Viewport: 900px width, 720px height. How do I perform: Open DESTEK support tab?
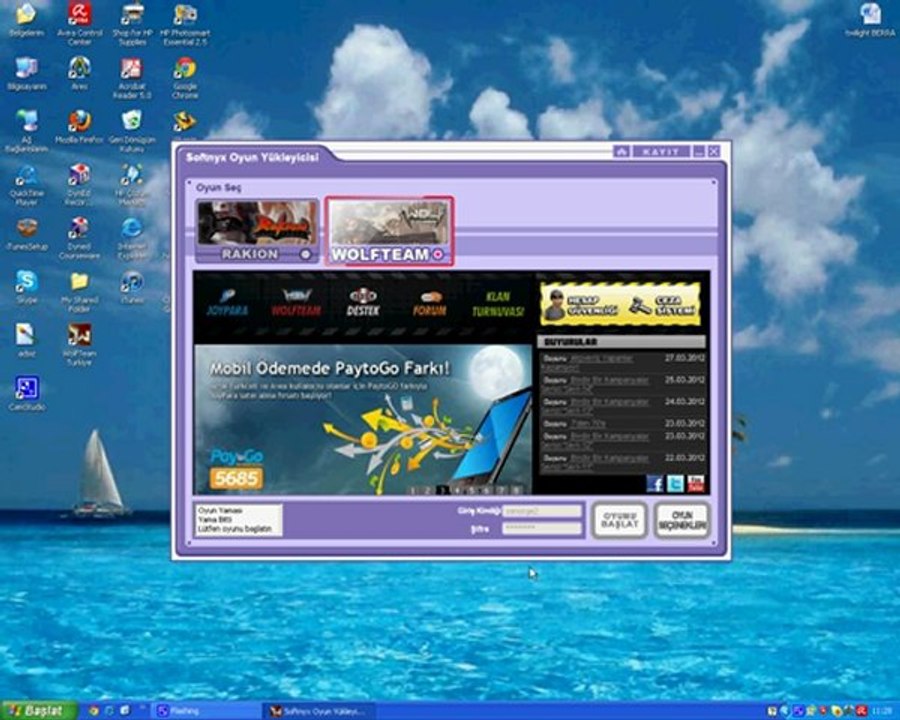point(363,303)
